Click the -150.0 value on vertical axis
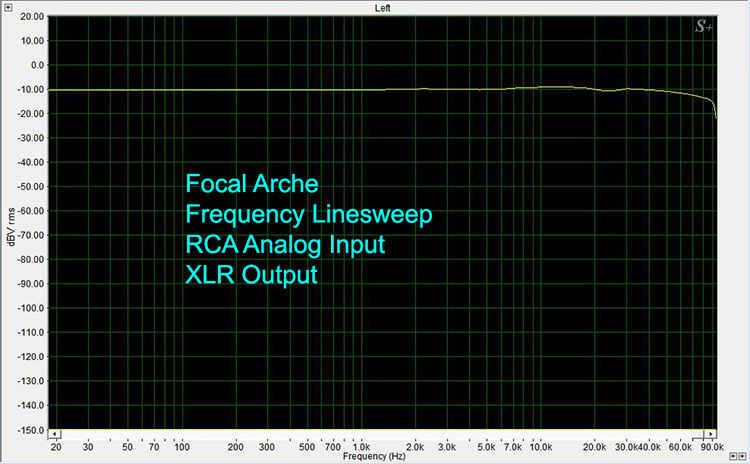The image size is (750, 464). point(30,430)
